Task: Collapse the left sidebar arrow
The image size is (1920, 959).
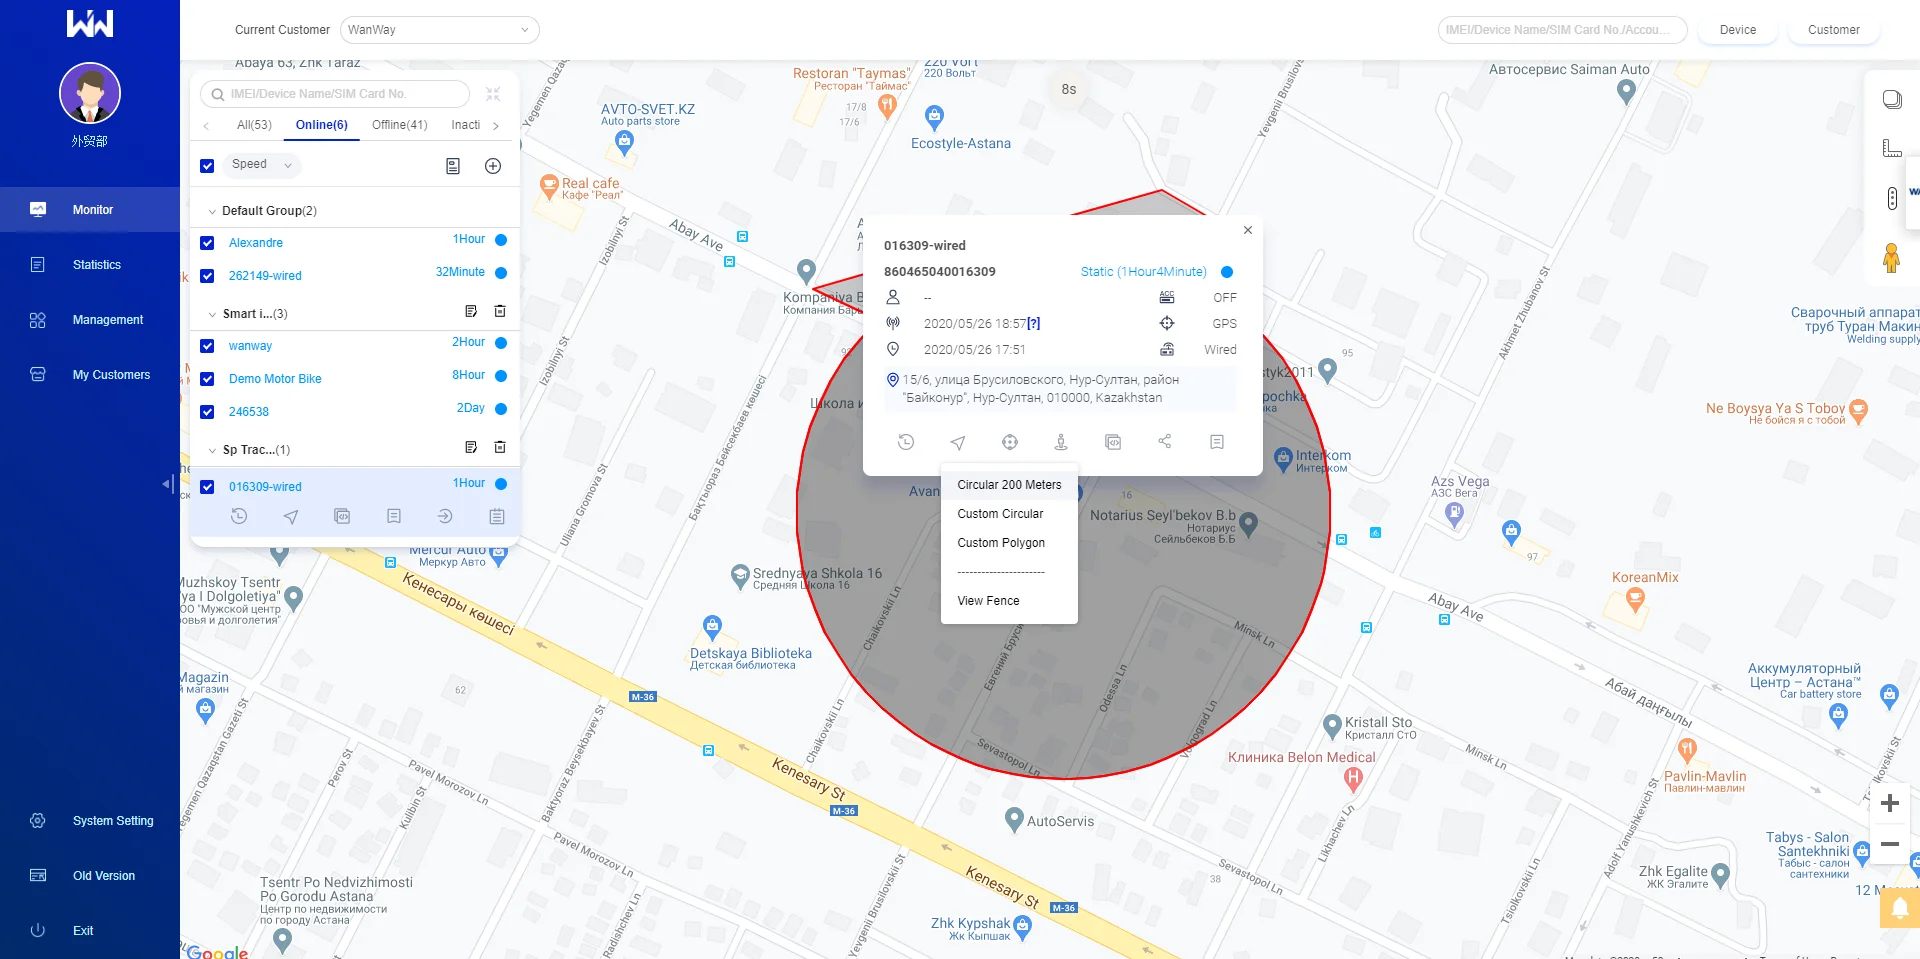Action: [x=167, y=484]
